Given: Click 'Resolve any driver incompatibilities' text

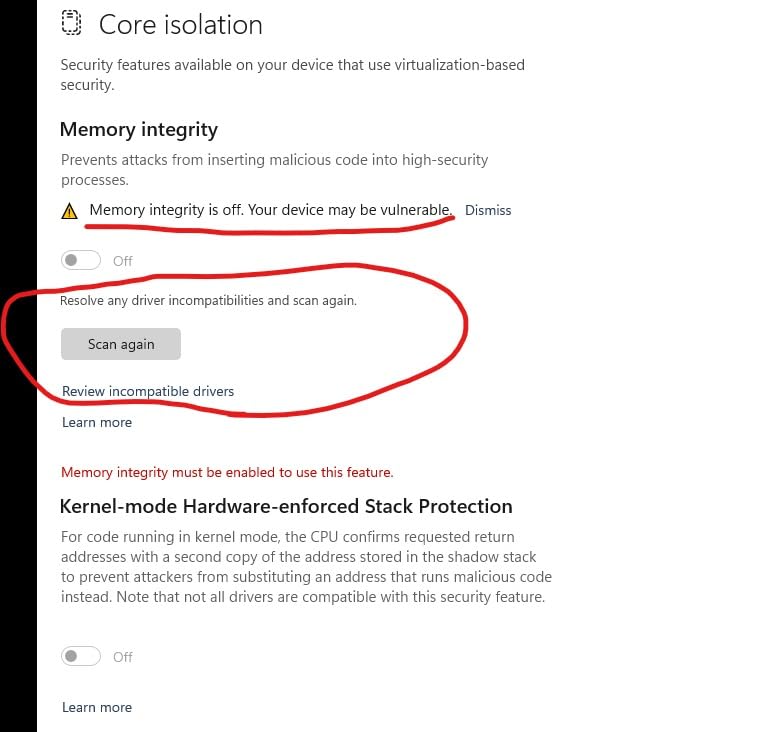Looking at the screenshot, I should [x=208, y=300].
